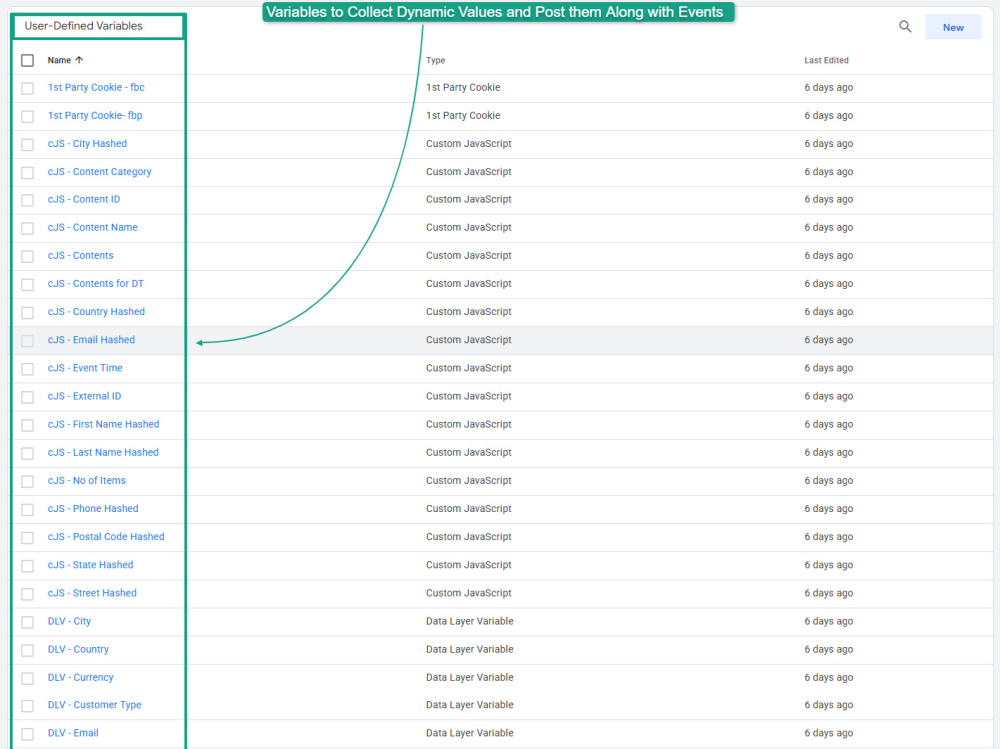Check the DLV - Country checkbox
The image size is (1000, 749).
coord(27,649)
